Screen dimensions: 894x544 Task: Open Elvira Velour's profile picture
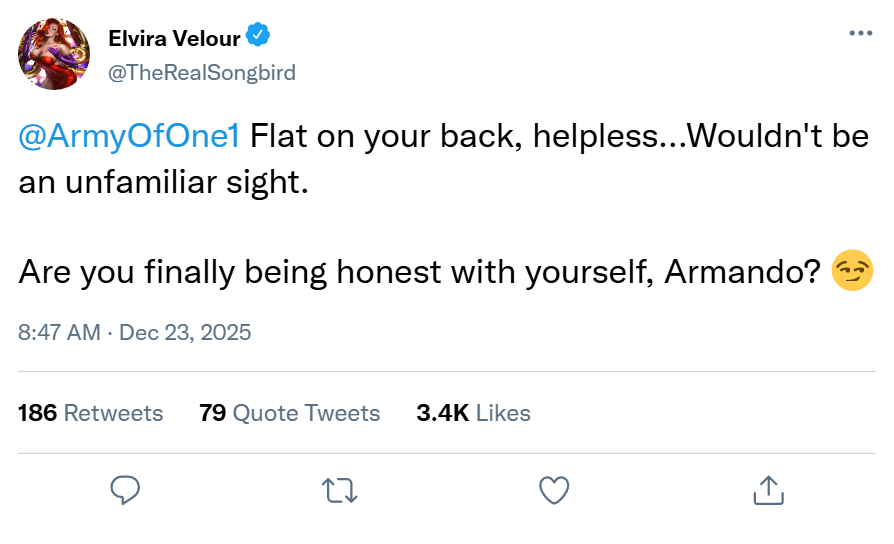click(x=54, y=54)
